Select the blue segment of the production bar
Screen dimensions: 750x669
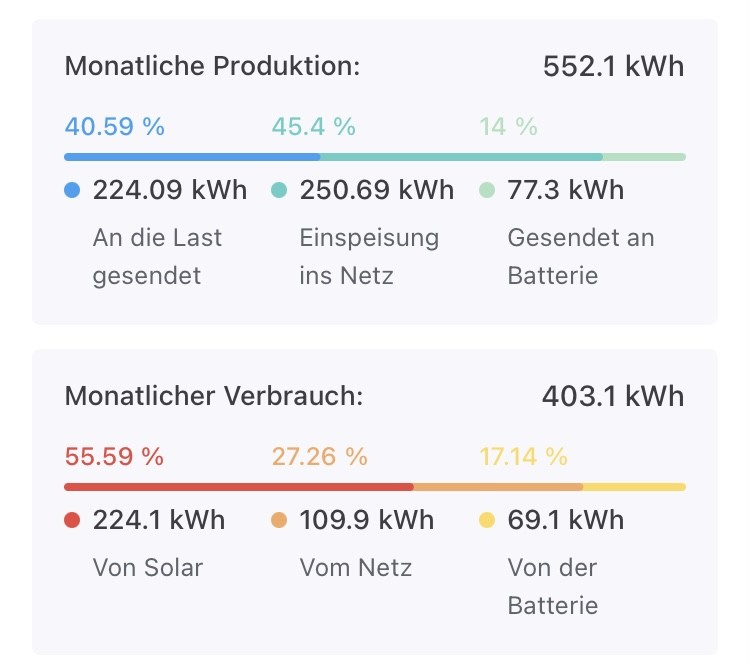point(192,157)
